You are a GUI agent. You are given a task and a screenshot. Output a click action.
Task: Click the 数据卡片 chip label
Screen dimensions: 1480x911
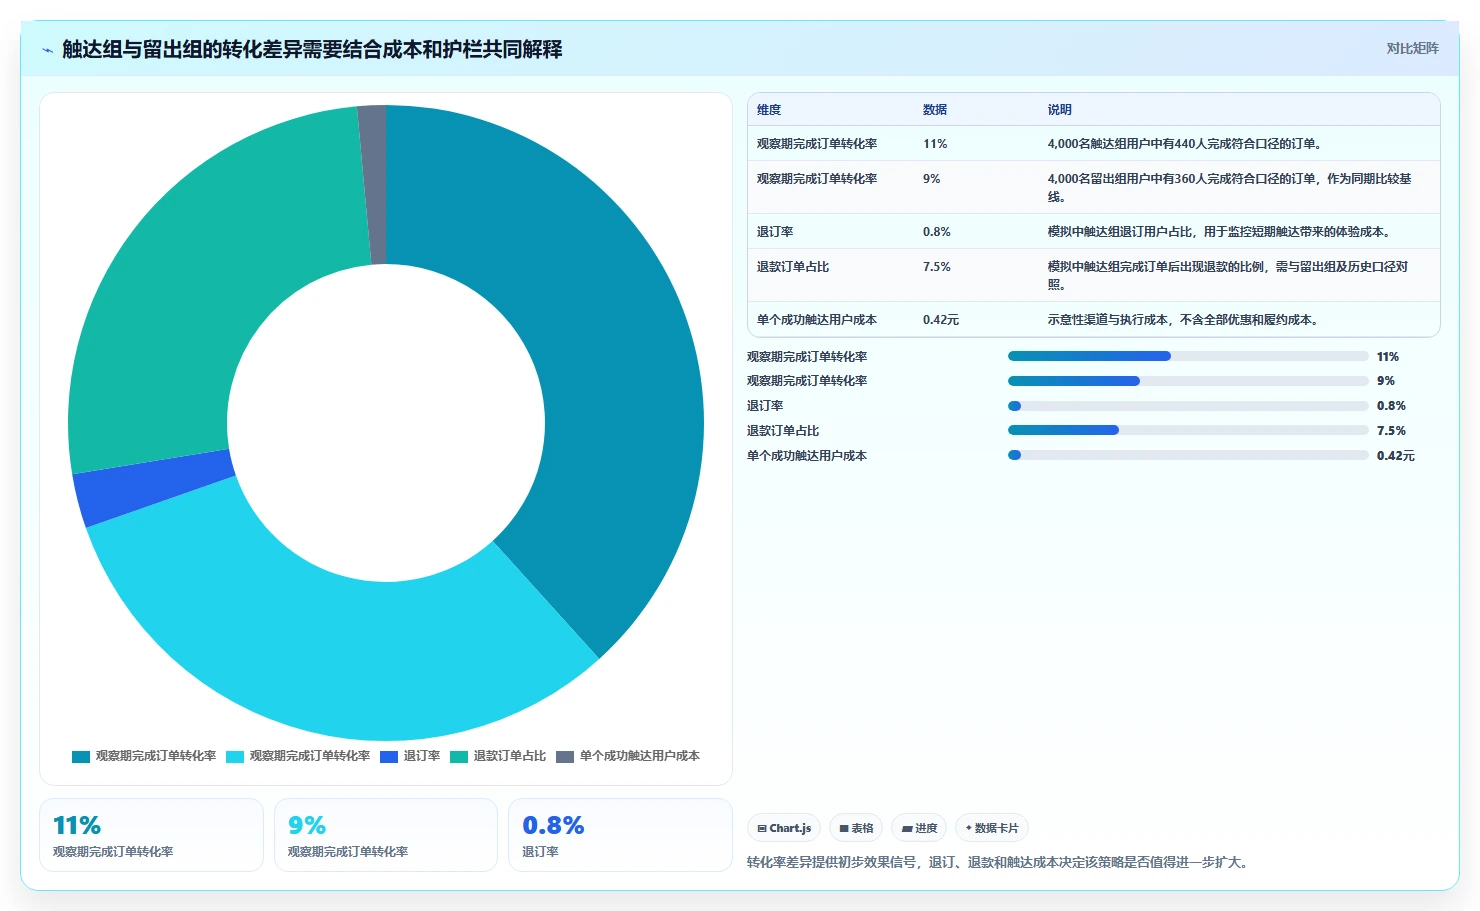tap(996, 828)
